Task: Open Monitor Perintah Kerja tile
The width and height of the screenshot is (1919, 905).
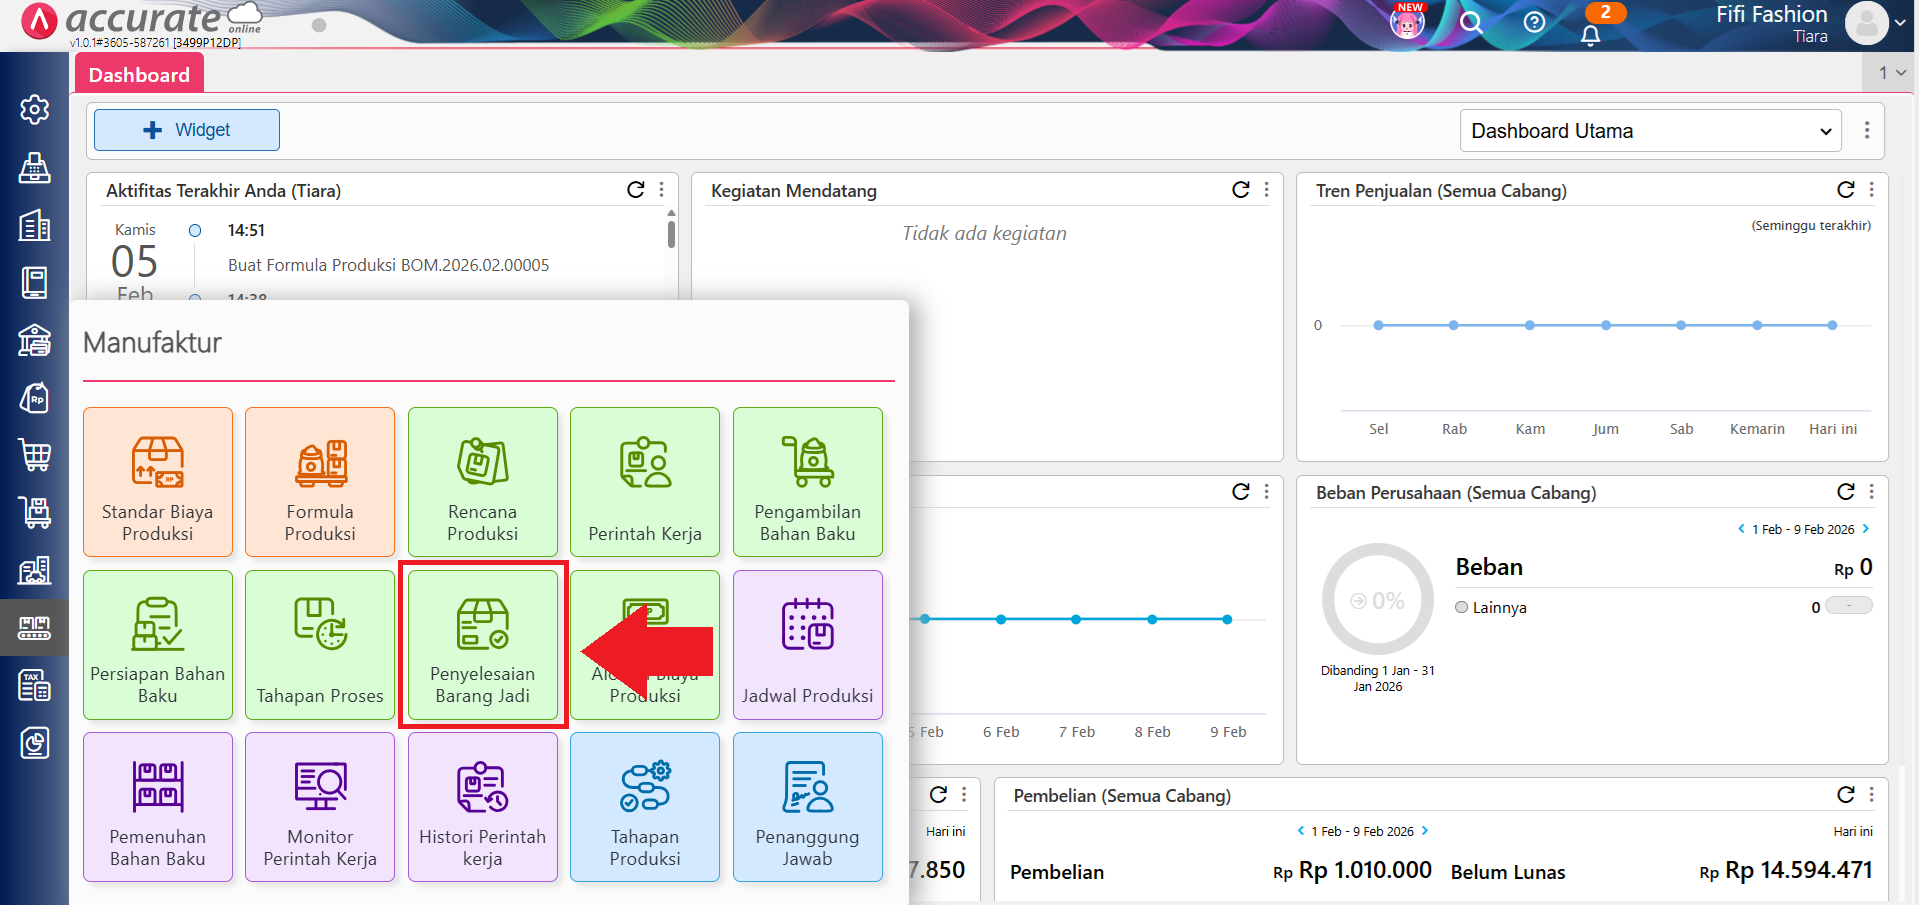Action: point(320,807)
